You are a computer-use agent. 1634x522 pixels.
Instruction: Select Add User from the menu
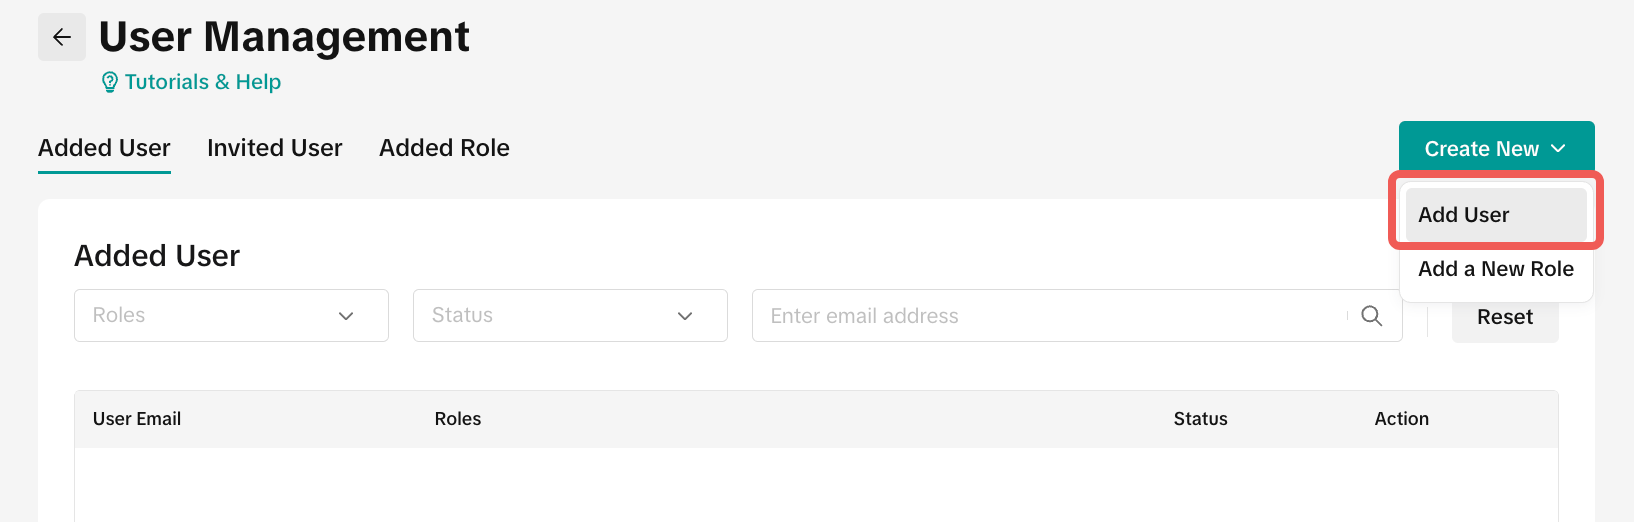click(1464, 215)
